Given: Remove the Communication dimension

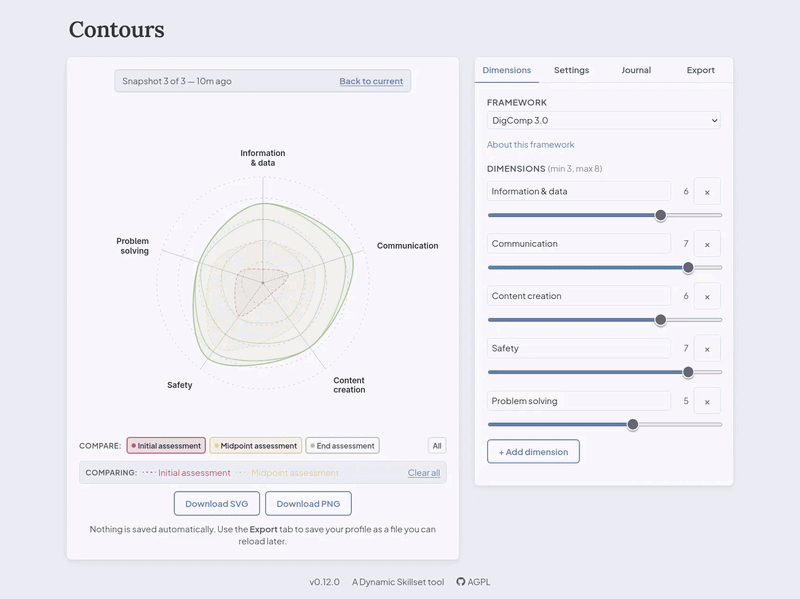Looking at the screenshot, I should coord(706,243).
